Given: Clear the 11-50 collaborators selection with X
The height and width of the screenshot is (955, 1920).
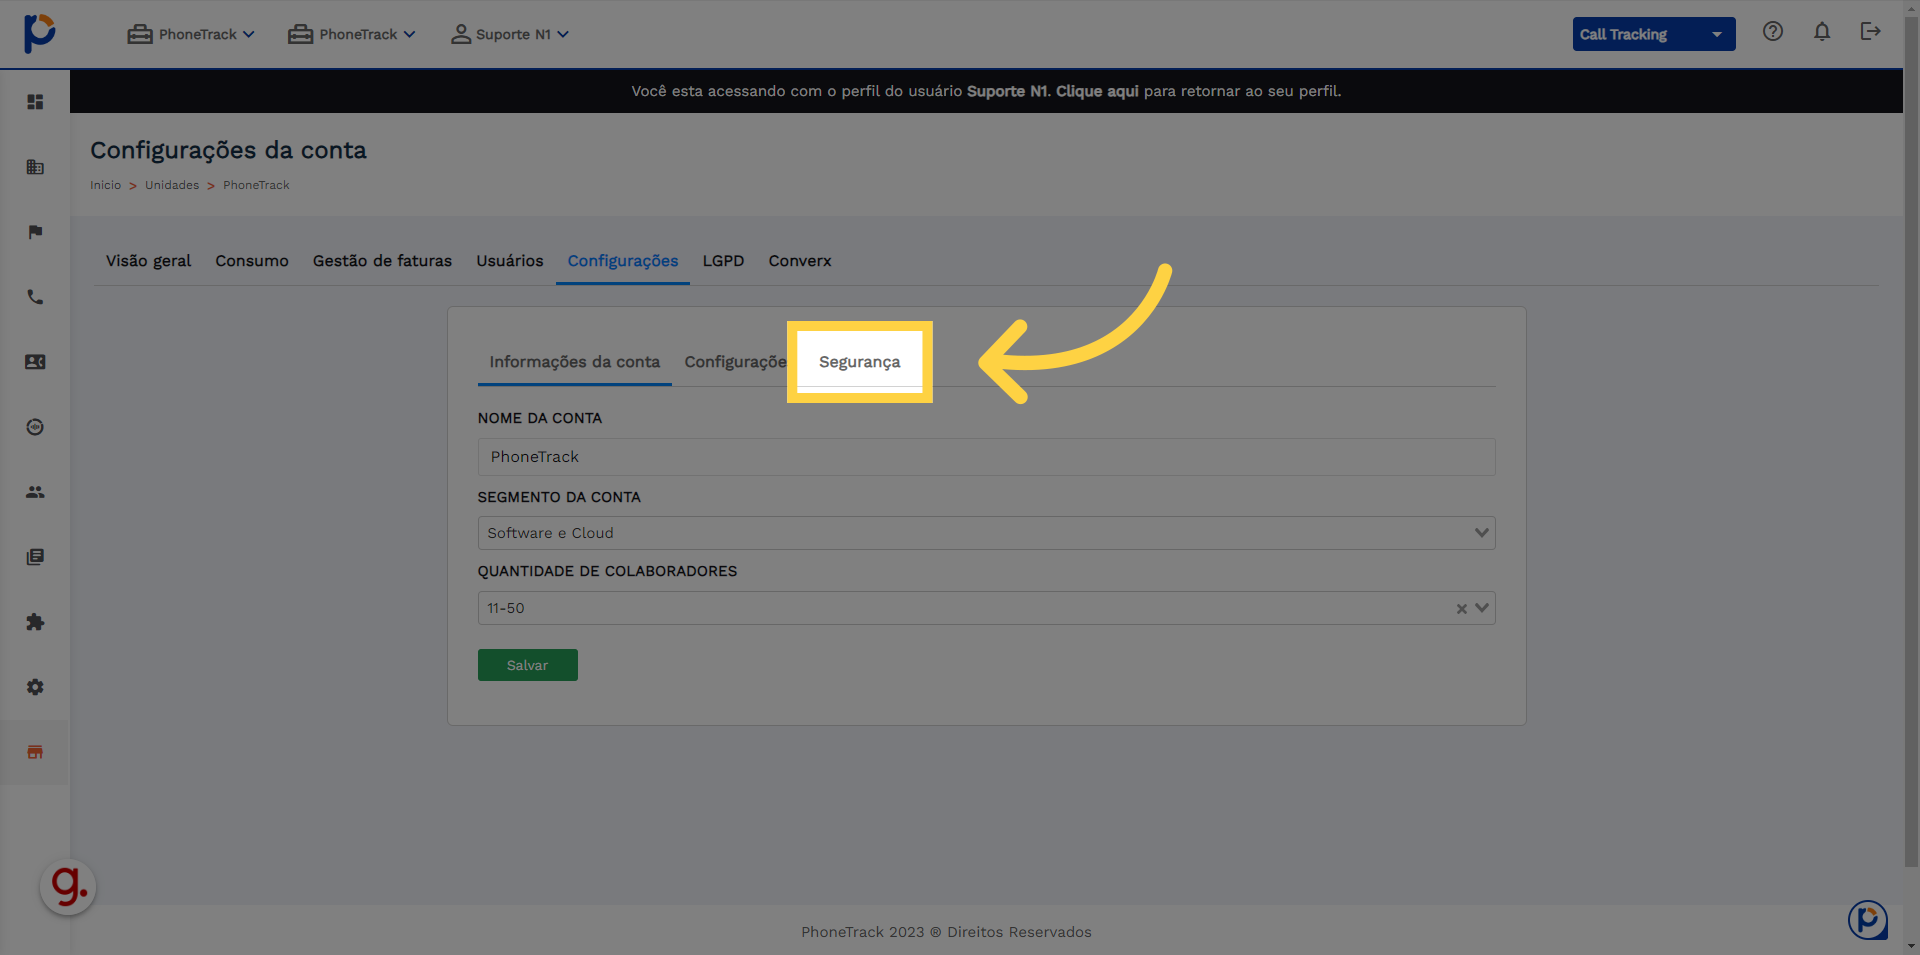Looking at the screenshot, I should point(1461,608).
